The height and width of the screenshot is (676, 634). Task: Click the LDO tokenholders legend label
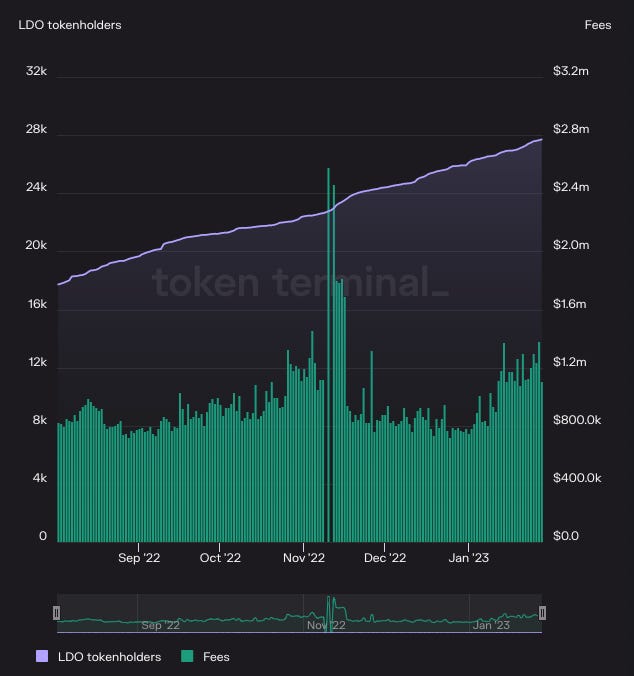tap(109, 657)
